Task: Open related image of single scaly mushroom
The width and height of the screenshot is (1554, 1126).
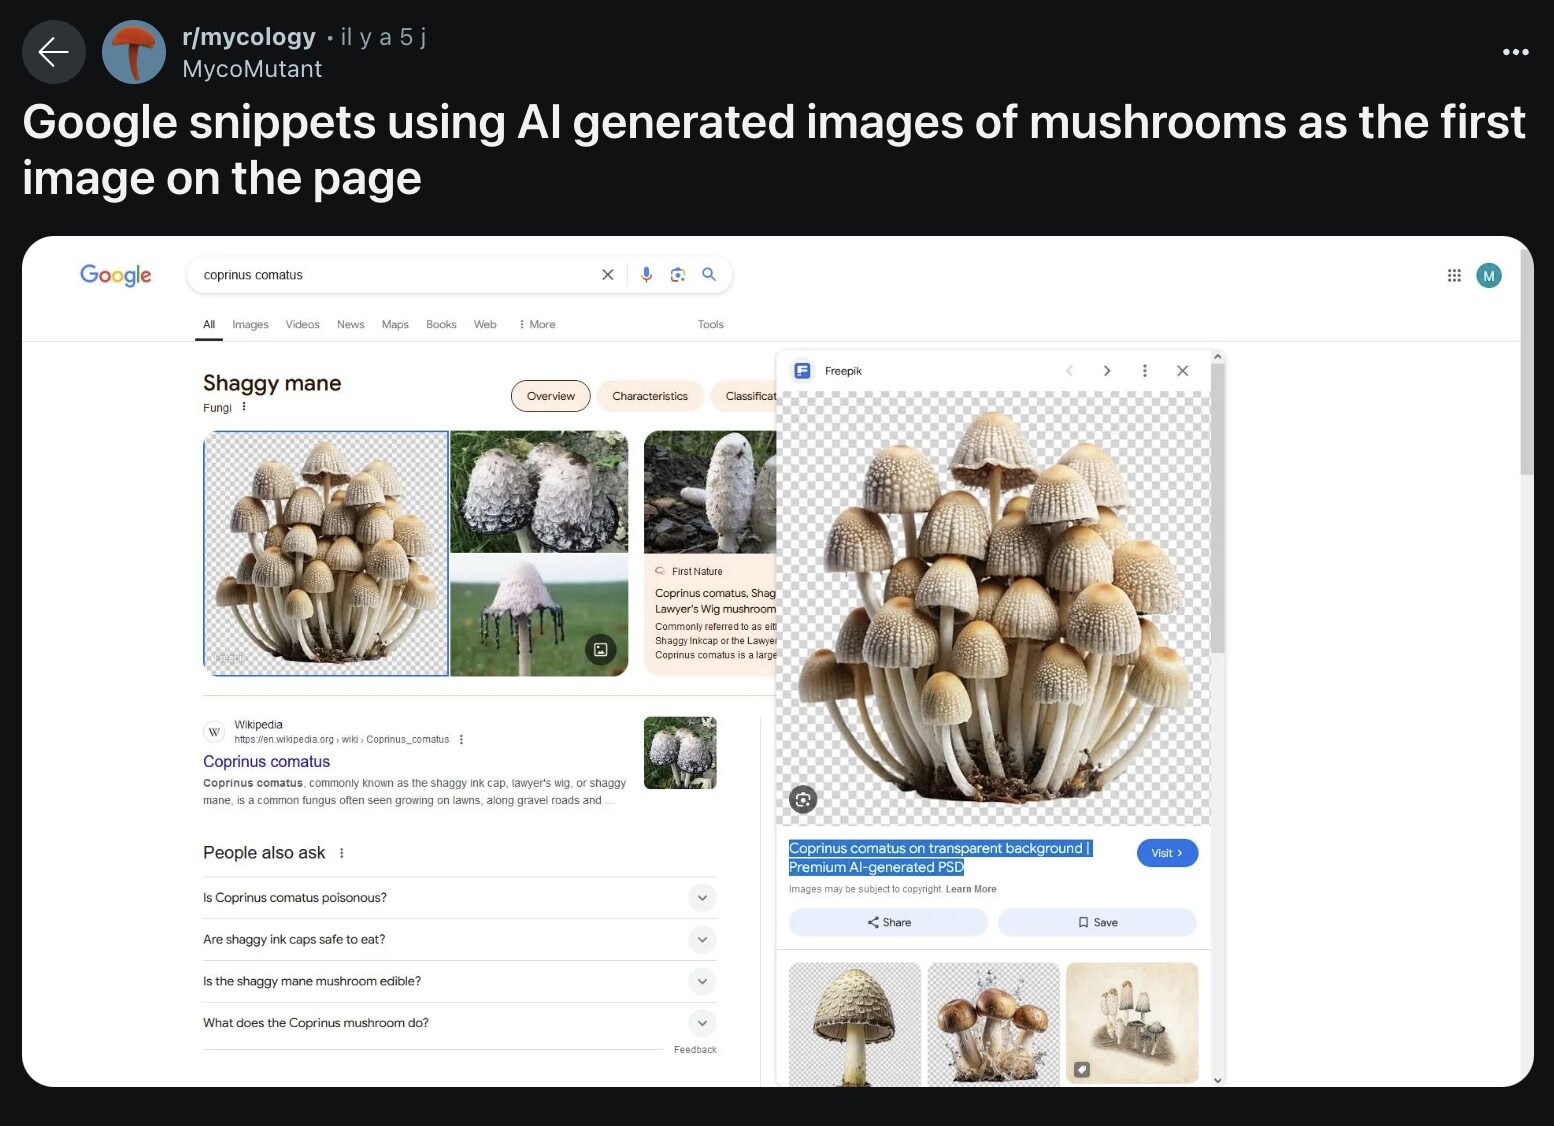Action: [x=855, y=1024]
